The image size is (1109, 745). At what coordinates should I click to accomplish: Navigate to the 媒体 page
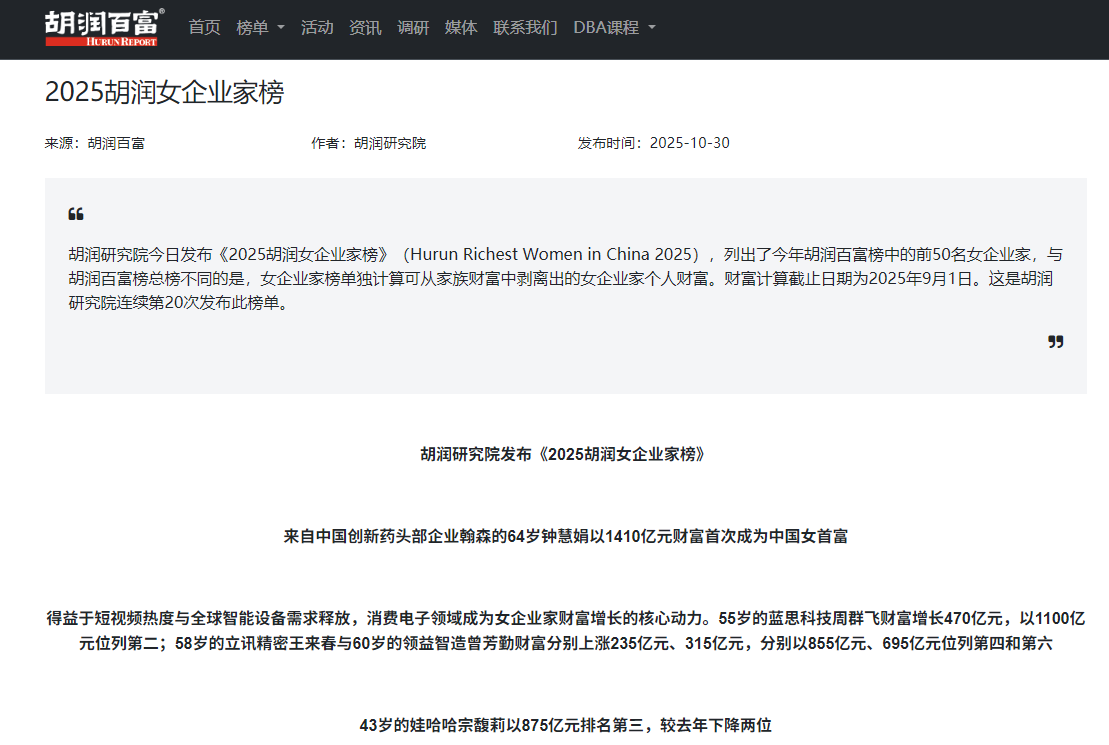pos(461,28)
